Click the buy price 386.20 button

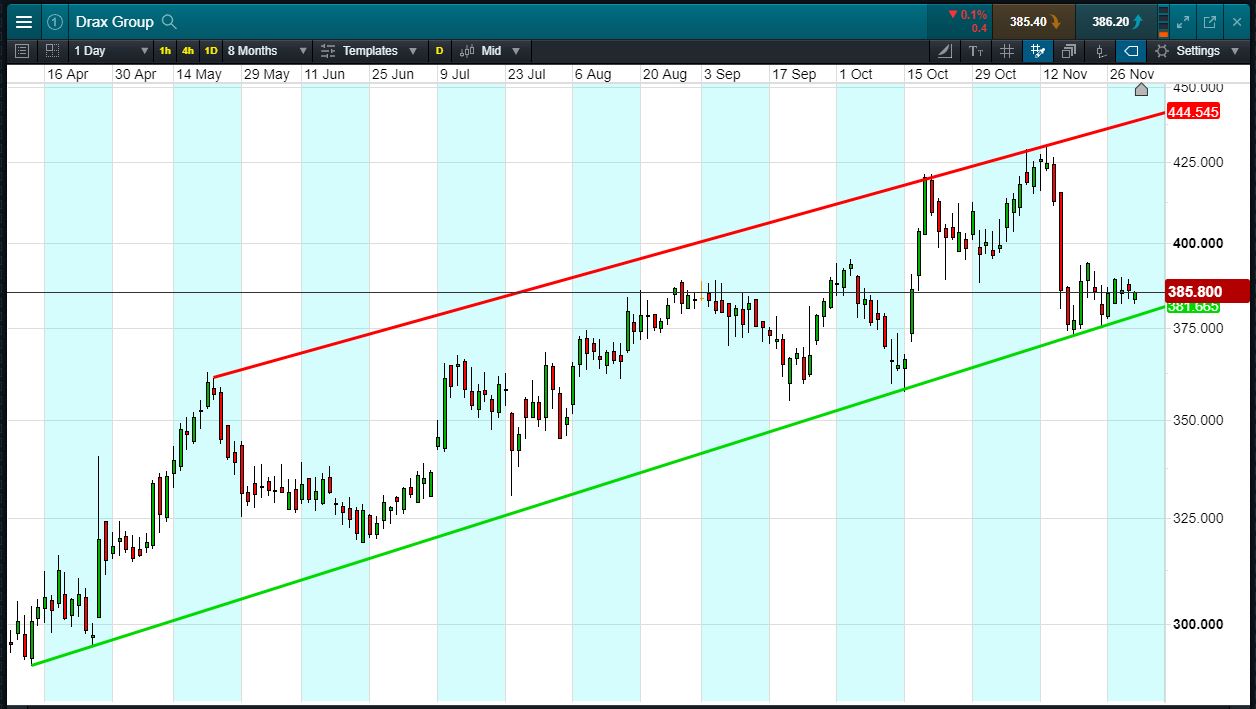pos(1117,21)
